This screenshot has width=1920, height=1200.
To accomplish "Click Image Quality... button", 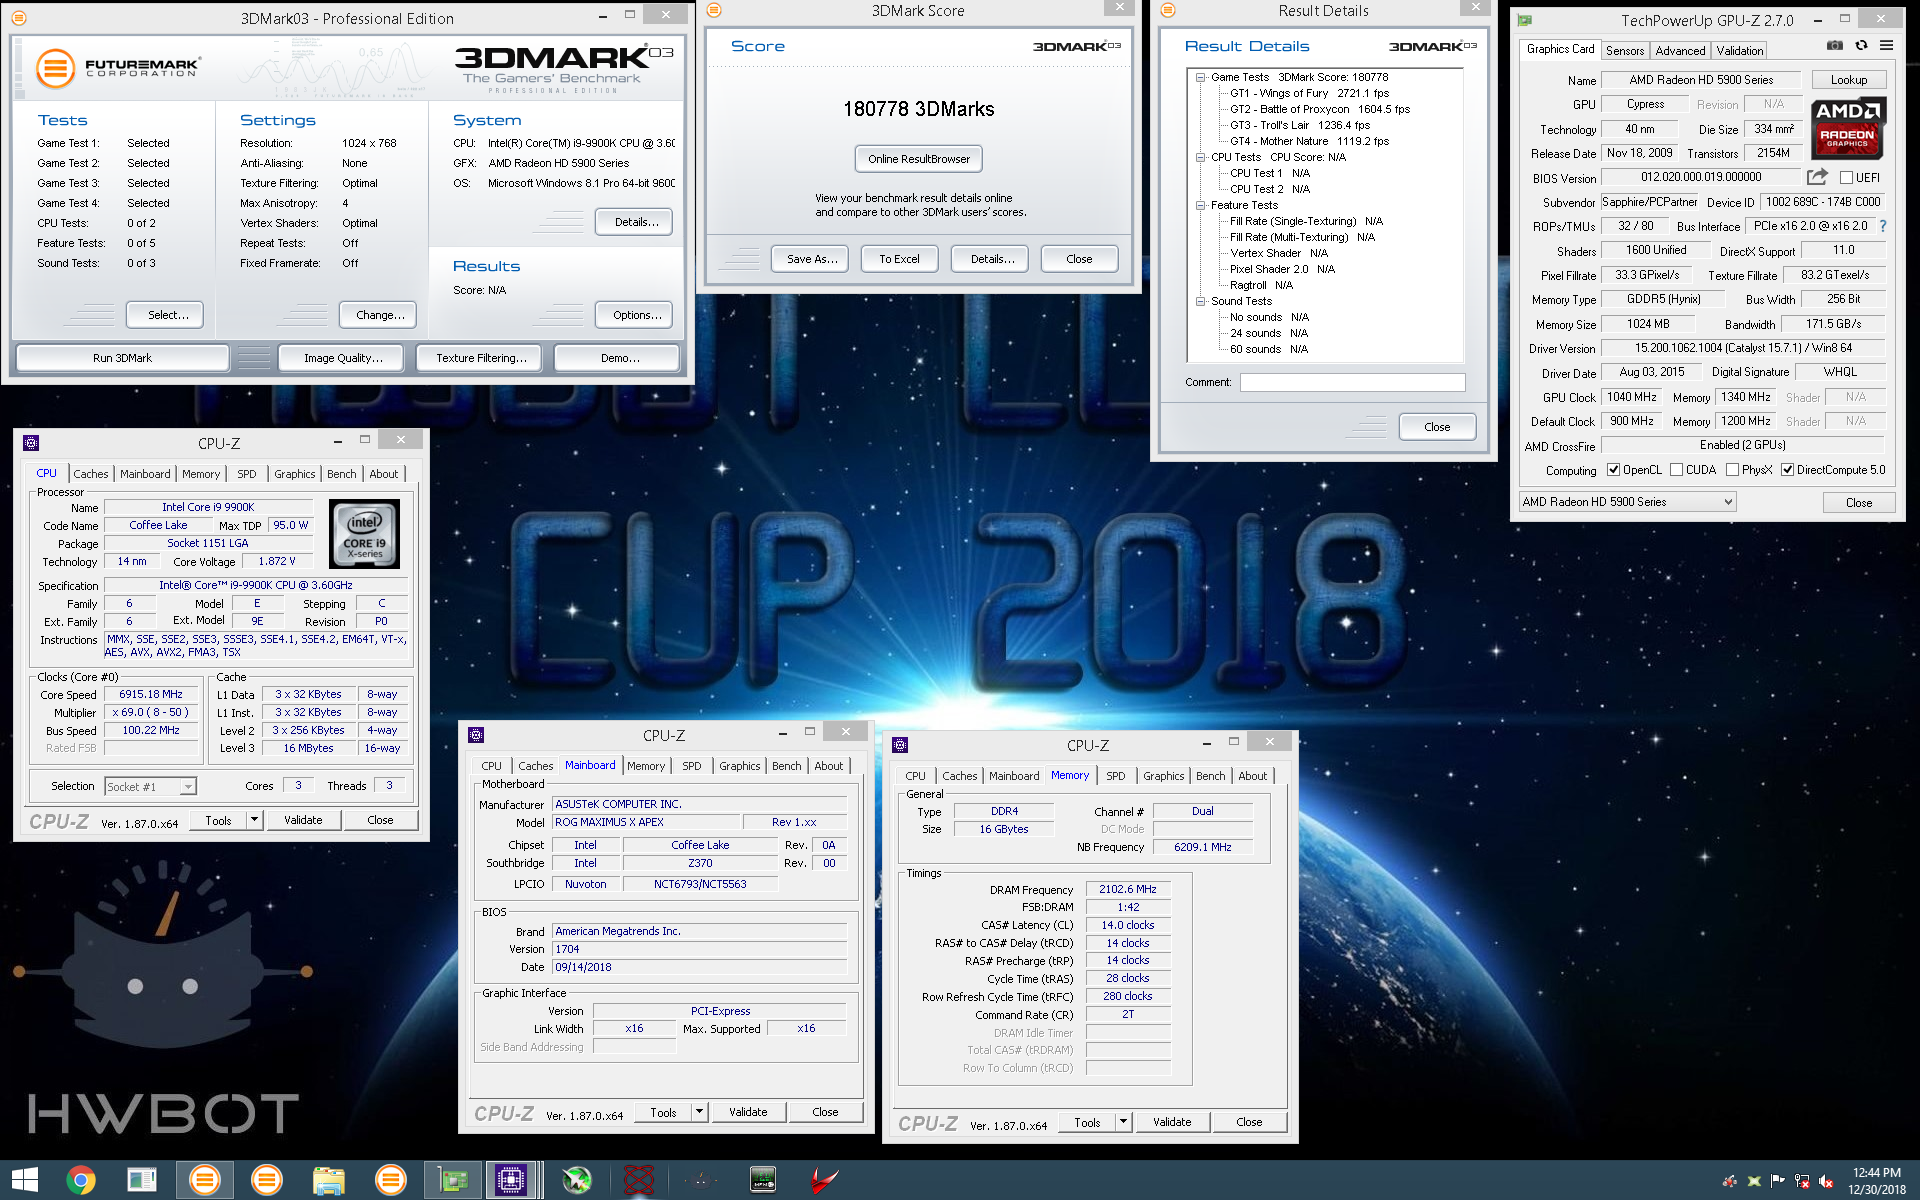I will point(343,358).
